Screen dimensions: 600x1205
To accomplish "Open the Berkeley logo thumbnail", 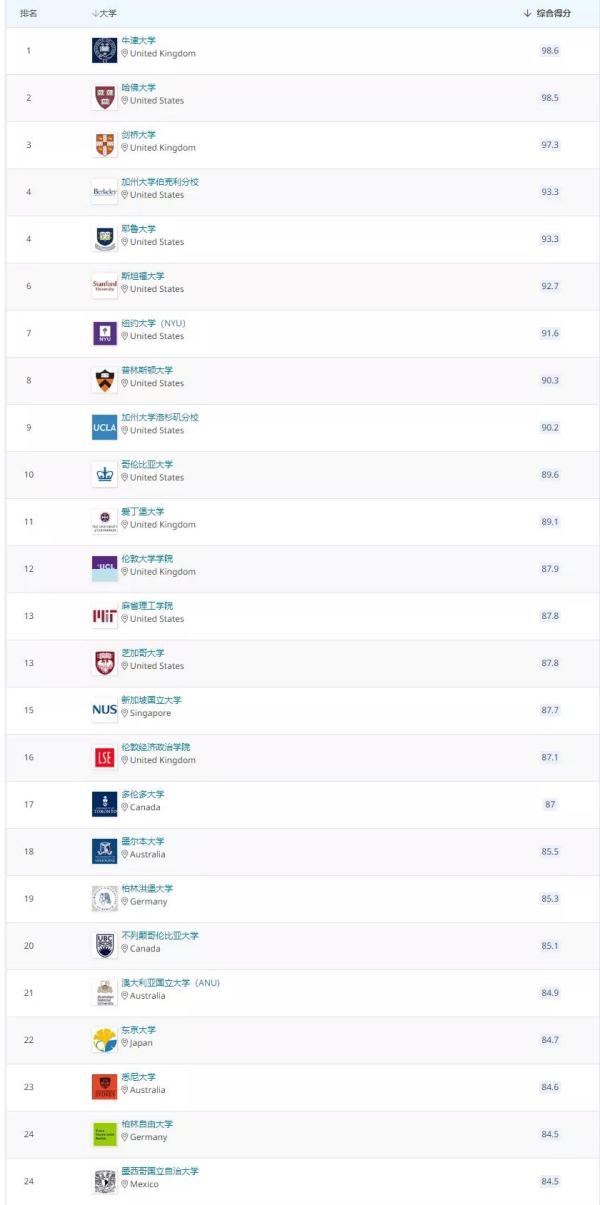I will pos(105,191).
